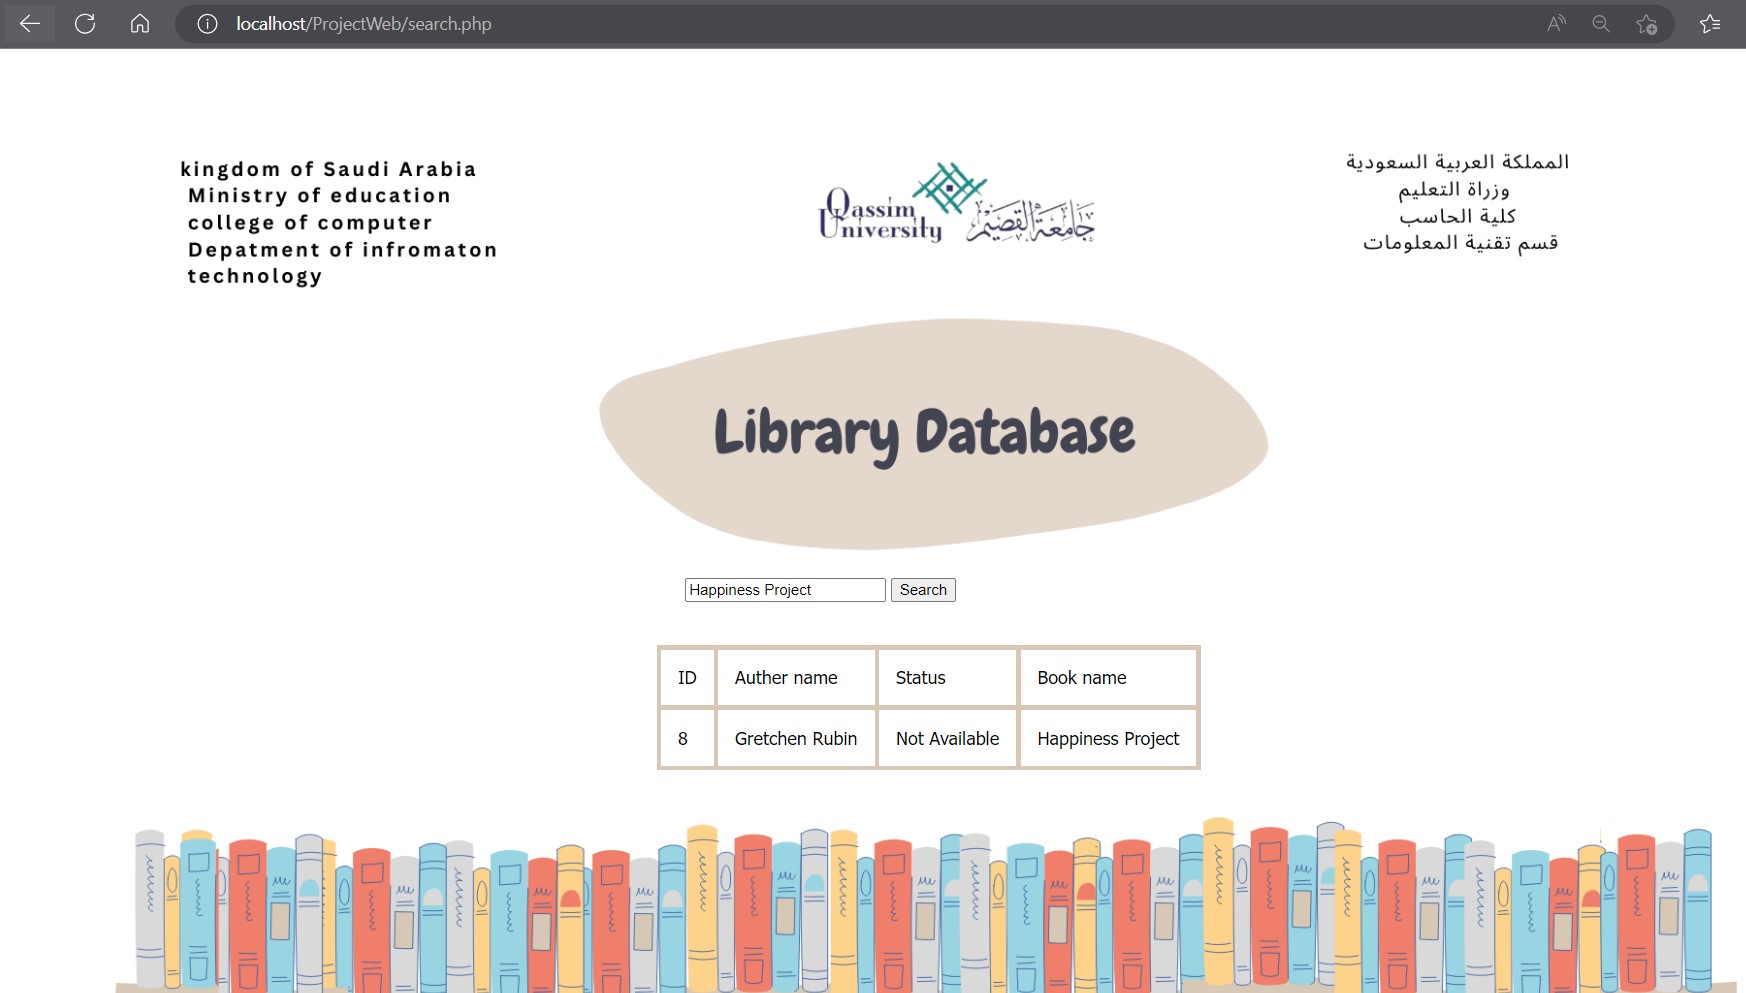
Task: Open the browser home page
Action: tap(140, 23)
